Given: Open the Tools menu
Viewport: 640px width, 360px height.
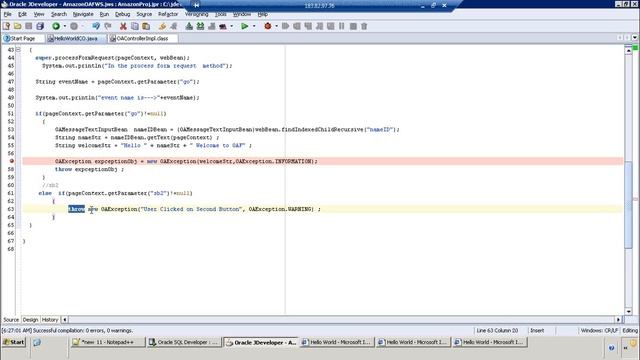Looking at the screenshot, I should [220, 14].
